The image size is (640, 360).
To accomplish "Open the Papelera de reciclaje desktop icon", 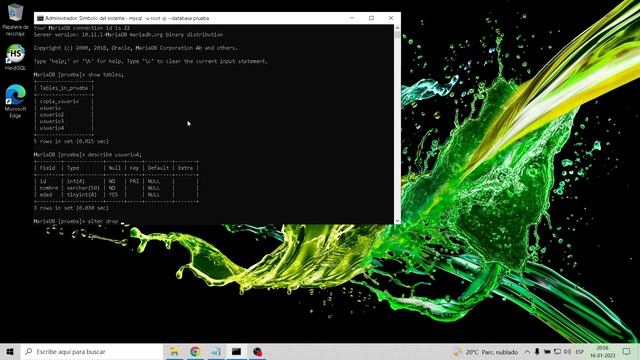I will click(x=16, y=19).
